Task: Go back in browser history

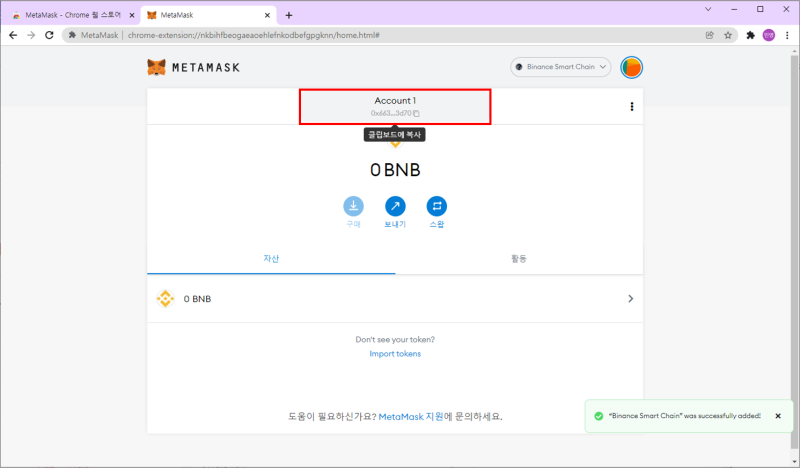Action: 13,35
